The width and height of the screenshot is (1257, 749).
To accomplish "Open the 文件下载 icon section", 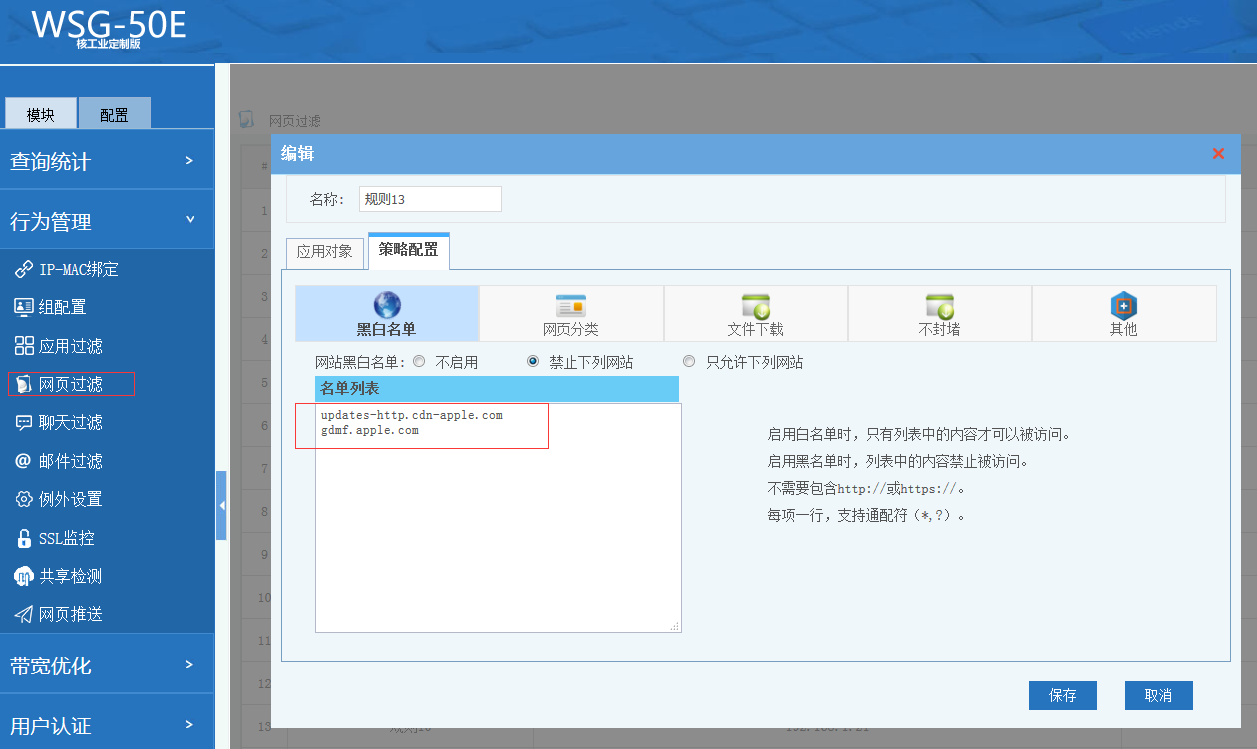I will click(755, 313).
